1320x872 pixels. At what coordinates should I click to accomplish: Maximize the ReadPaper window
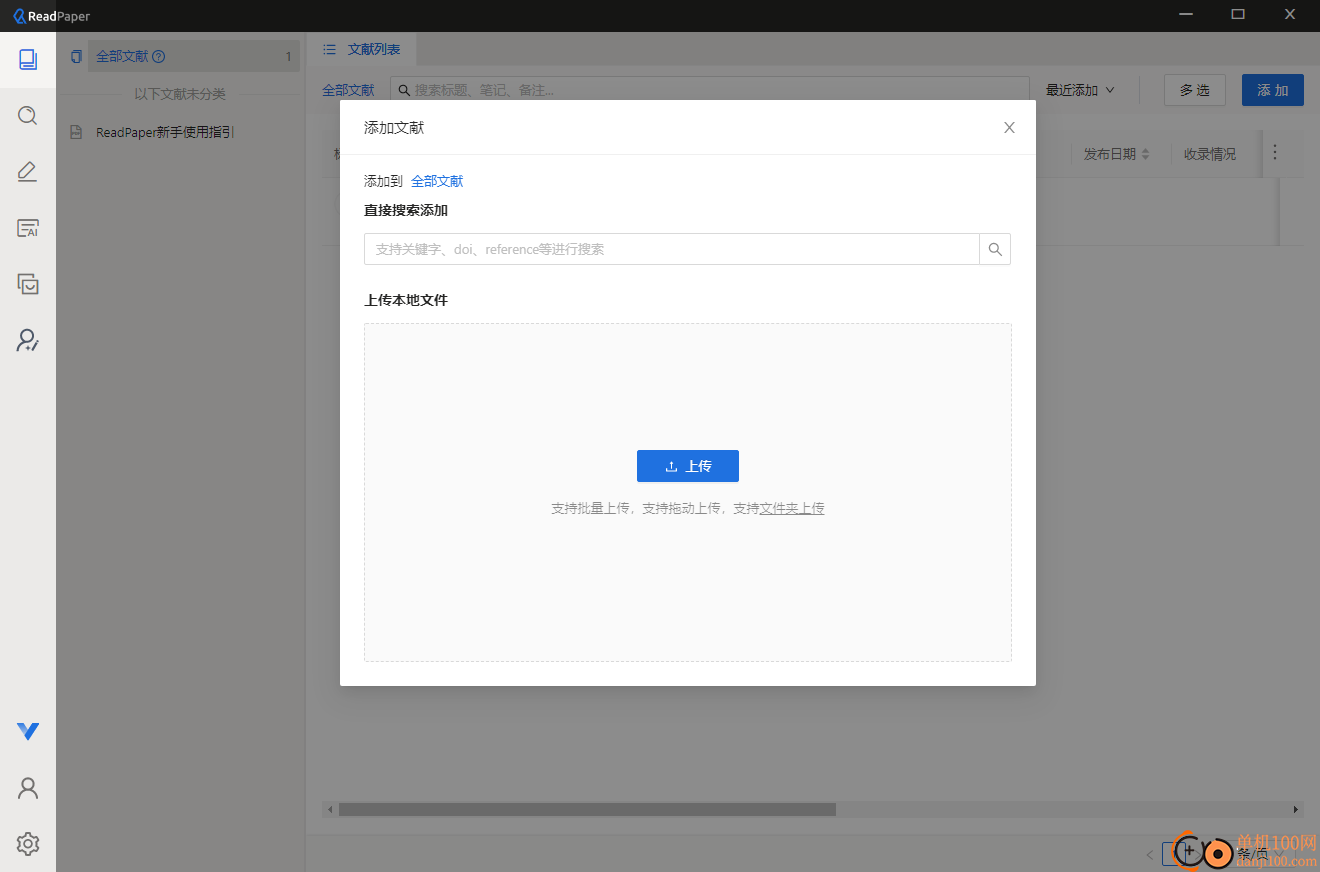(1238, 14)
